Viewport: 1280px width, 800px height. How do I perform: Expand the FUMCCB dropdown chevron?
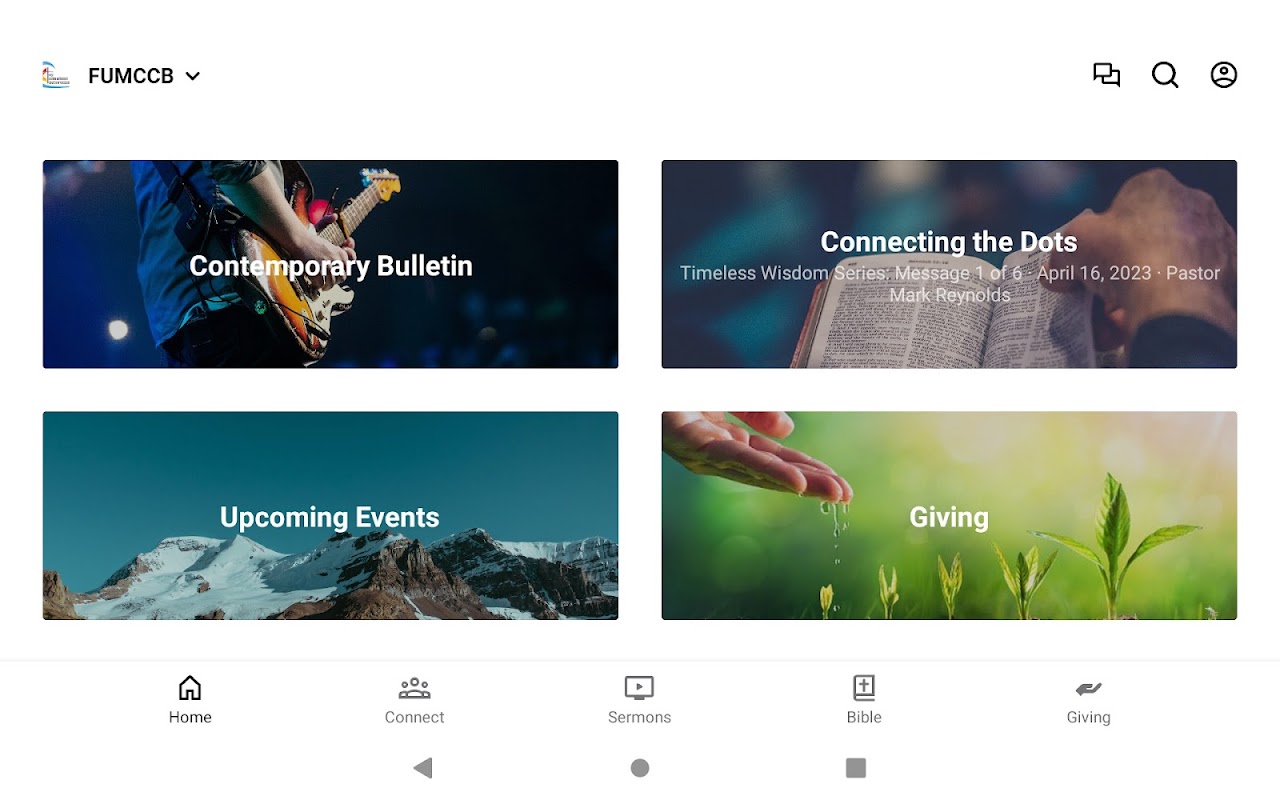click(x=193, y=76)
